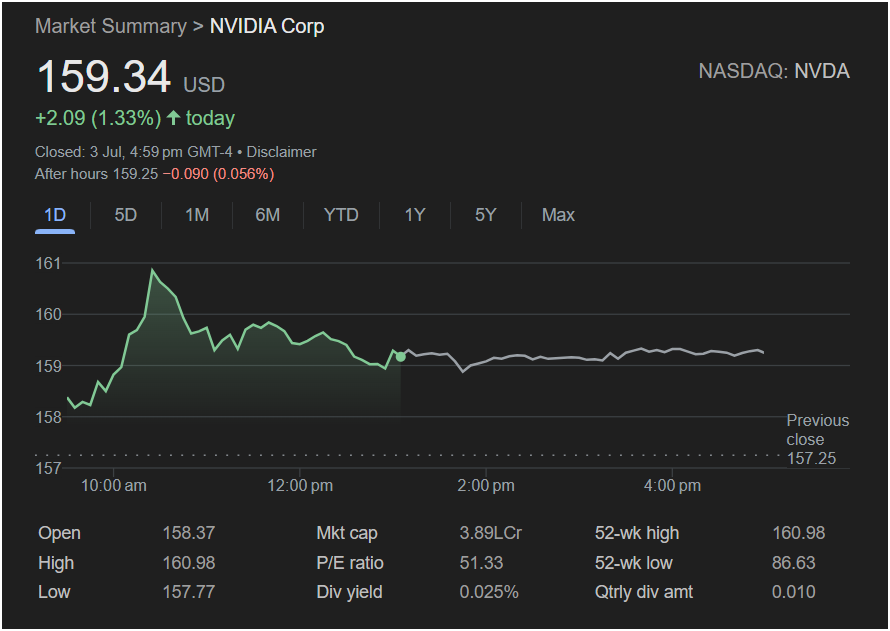This screenshot has height=631, width=890.
Task: Select the +2.09 (1.33%) daily change
Action: click(x=98, y=118)
